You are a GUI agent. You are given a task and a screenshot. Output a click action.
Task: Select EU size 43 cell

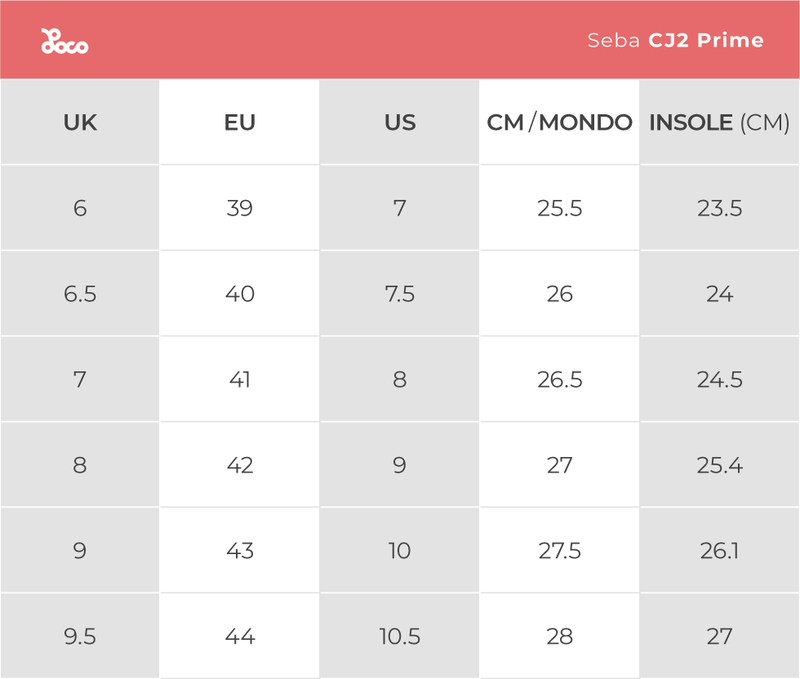tap(240, 551)
